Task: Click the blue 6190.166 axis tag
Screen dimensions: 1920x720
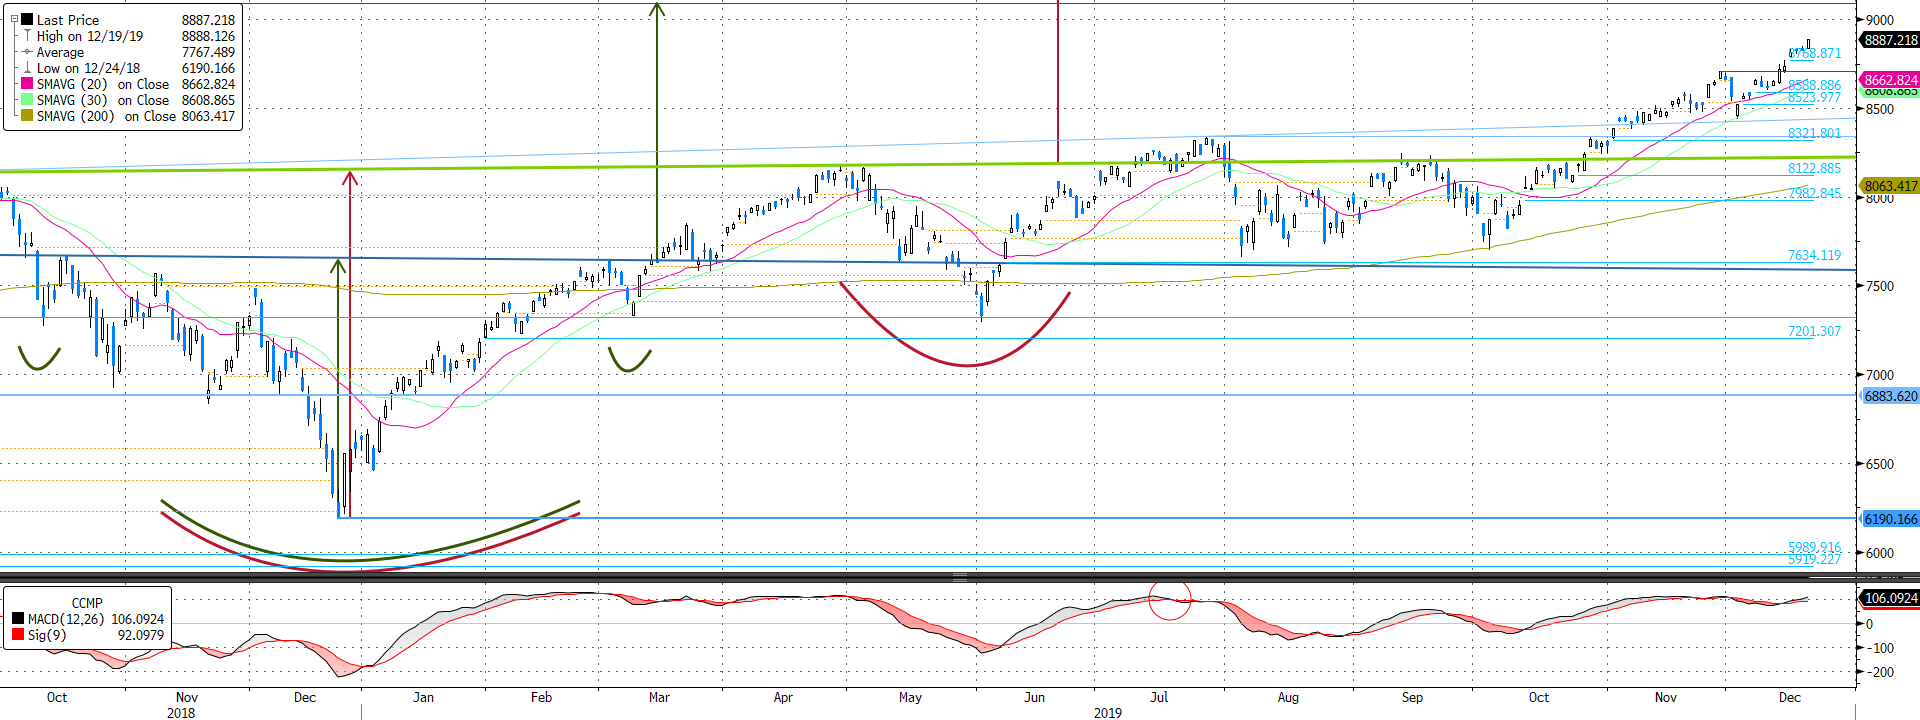Action: pyautogui.click(x=1890, y=519)
